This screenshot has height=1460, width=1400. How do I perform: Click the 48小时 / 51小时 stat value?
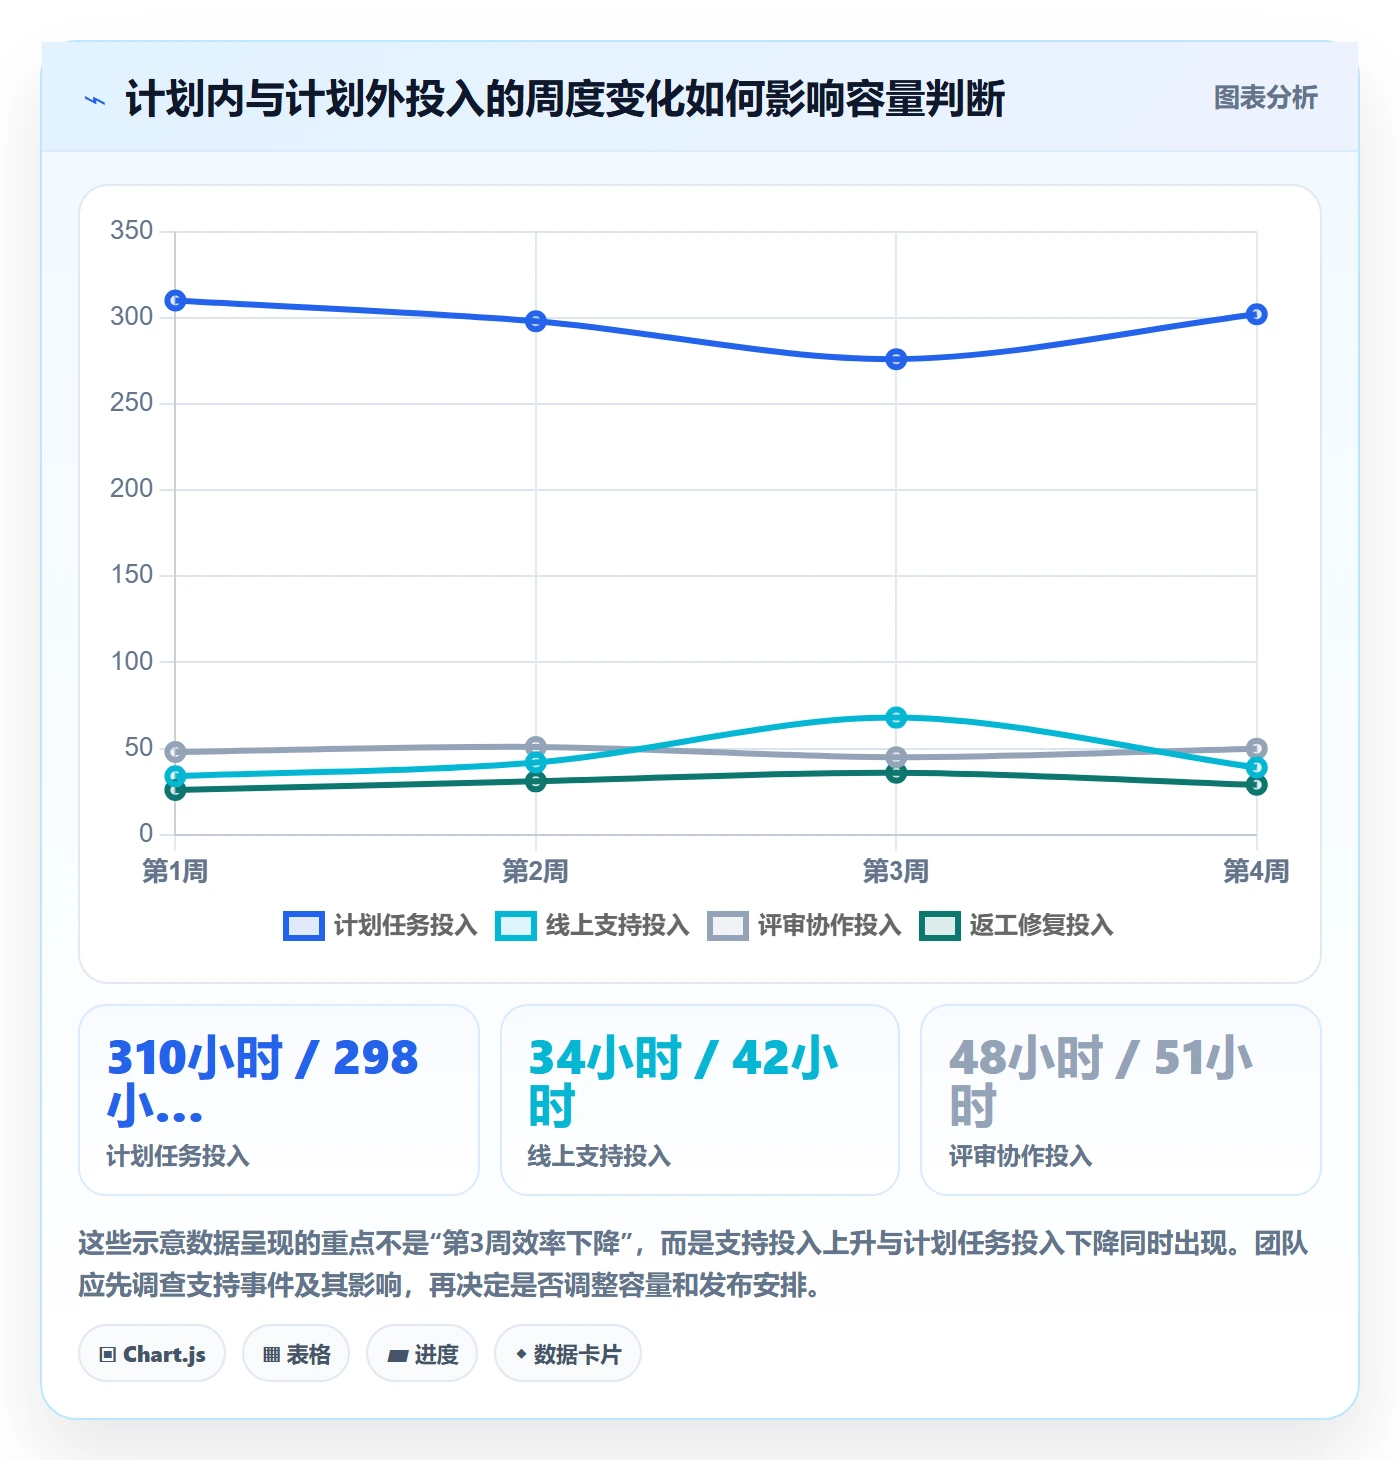coord(1101,1081)
